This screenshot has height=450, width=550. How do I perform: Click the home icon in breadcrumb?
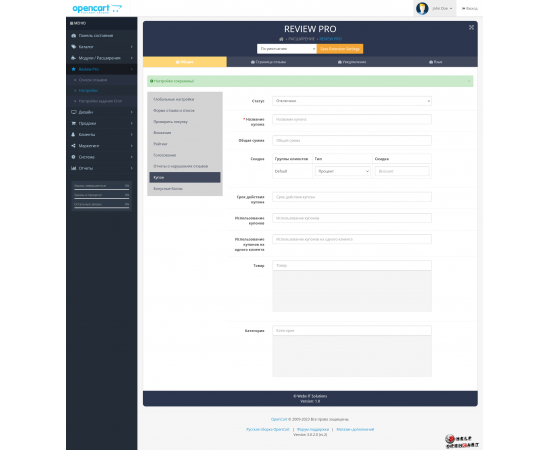click(x=281, y=39)
